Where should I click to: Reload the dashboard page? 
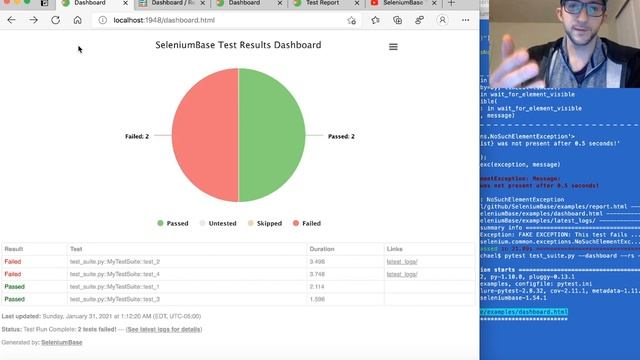[56, 20]
